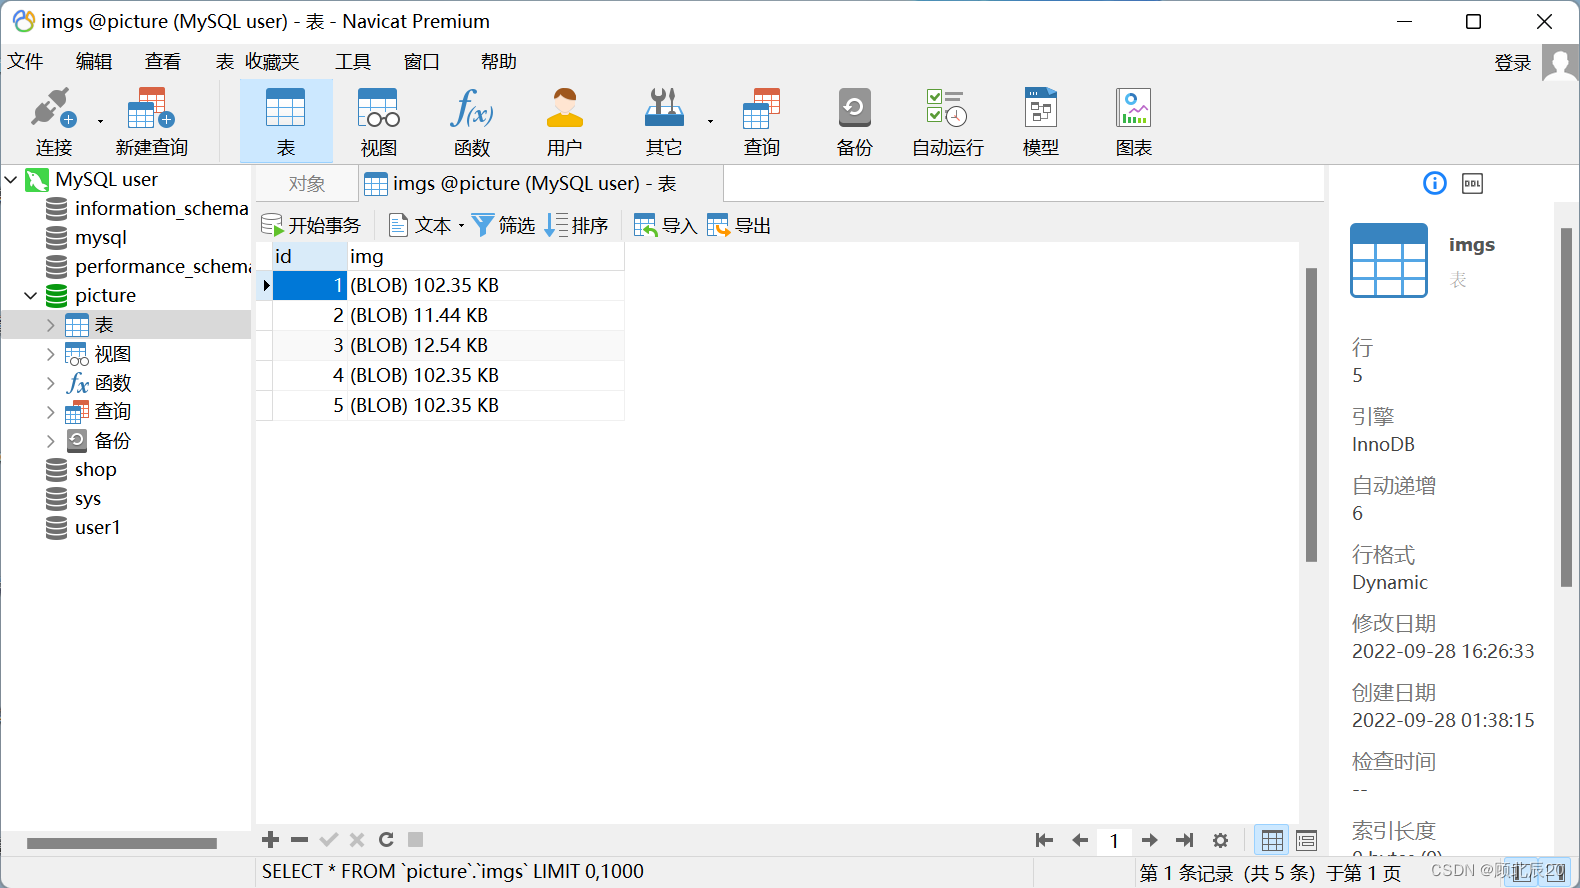This screenshot has height=888, width=1580.
Task: Open the Help menu
Action: click(499, 62)
